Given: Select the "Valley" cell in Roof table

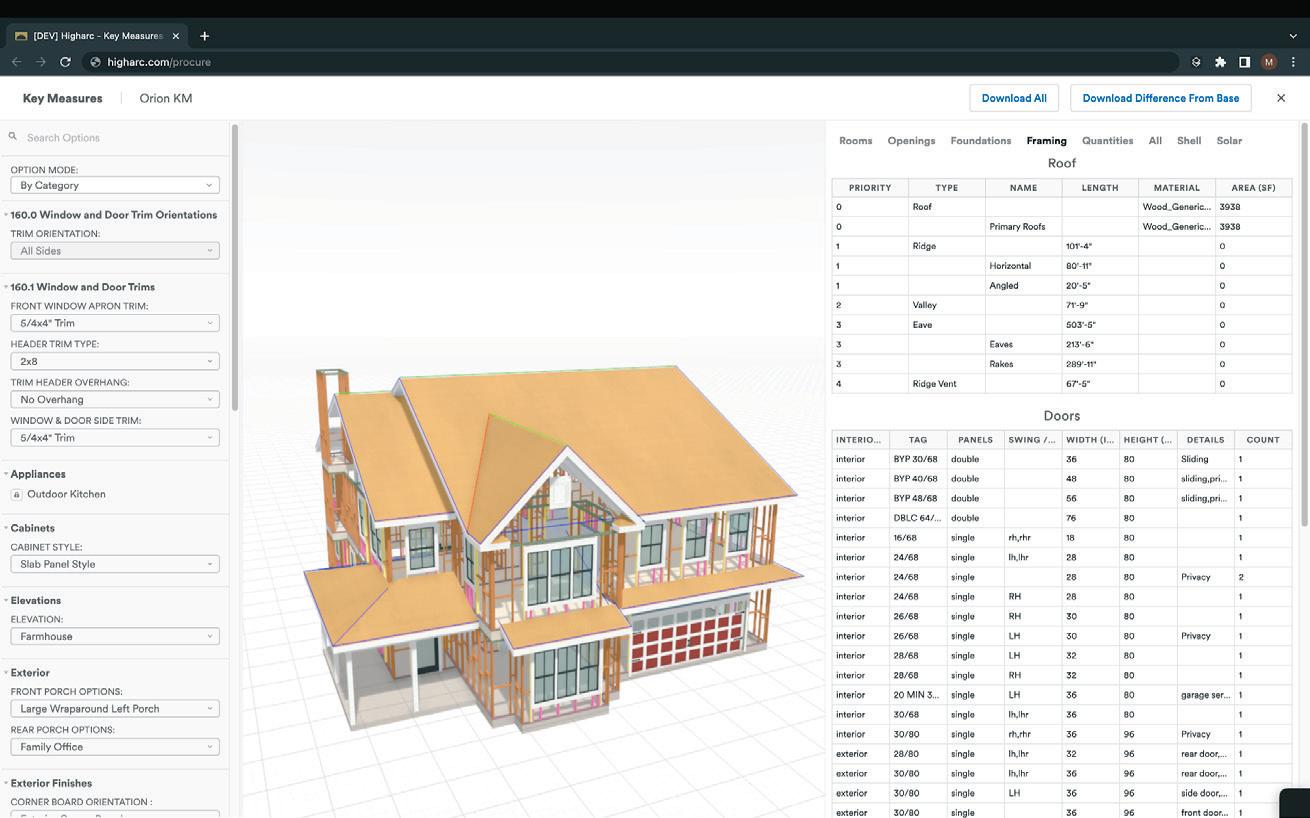Looking at the screenshot, I should pos(947,305).
